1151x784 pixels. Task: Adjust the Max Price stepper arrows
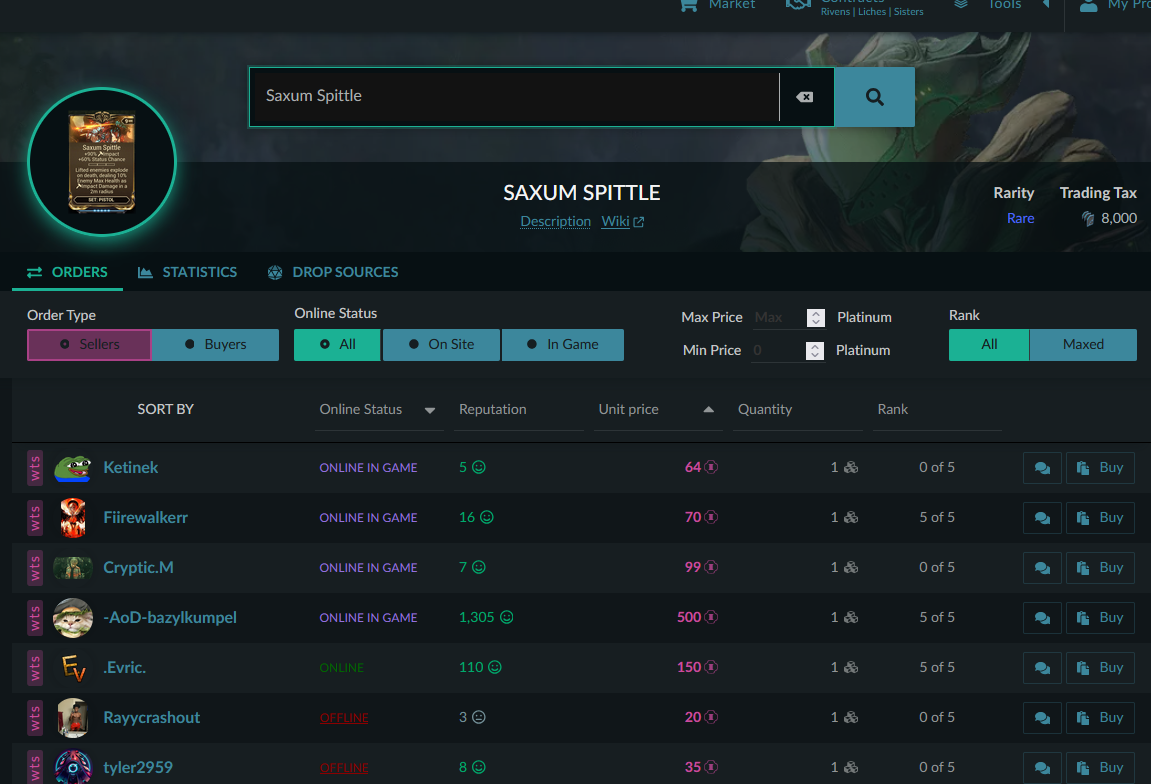(816, 317)
